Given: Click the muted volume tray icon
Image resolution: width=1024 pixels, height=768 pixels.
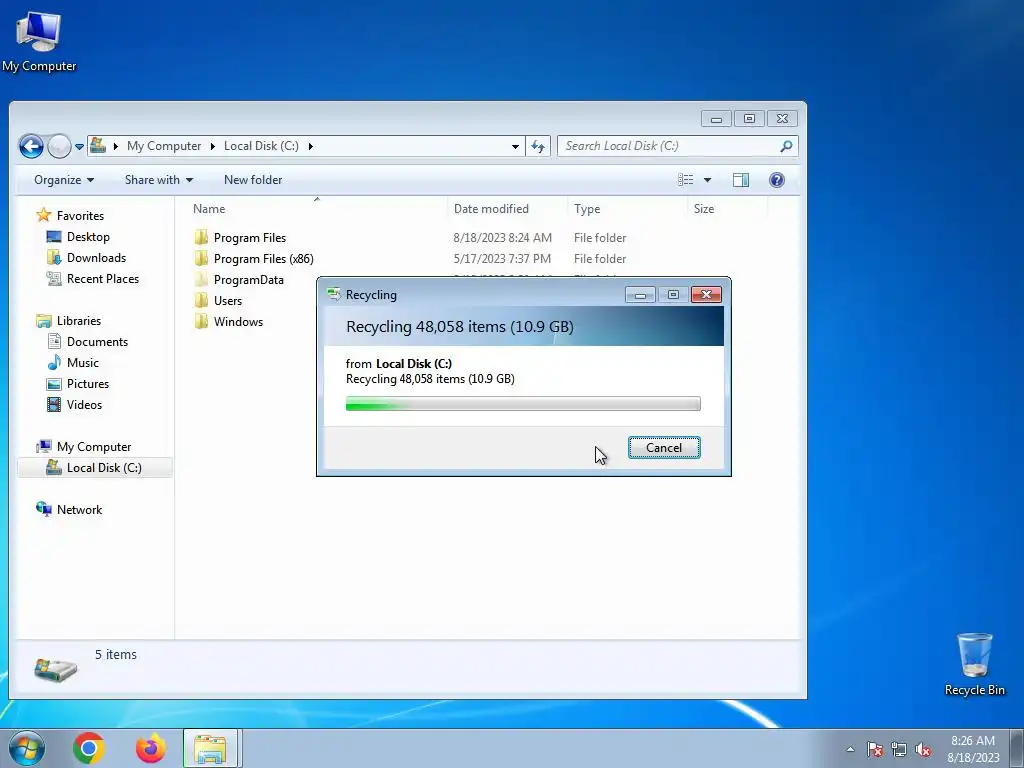Looking at the screenshot, I should (923, 749).
